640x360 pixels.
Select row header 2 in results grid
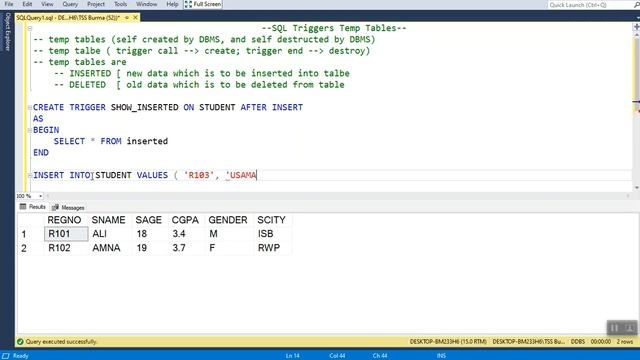(x=30, y=248)
